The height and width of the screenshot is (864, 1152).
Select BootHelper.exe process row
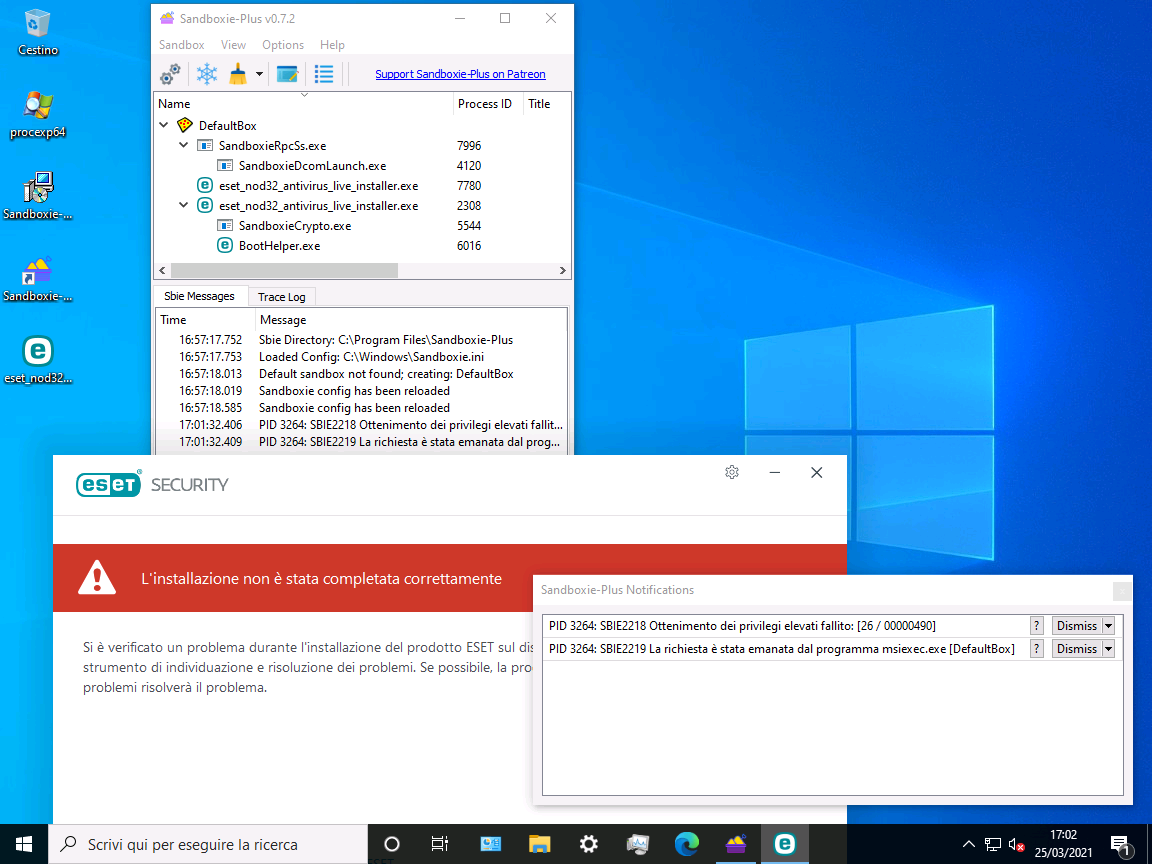pos(361,246)
